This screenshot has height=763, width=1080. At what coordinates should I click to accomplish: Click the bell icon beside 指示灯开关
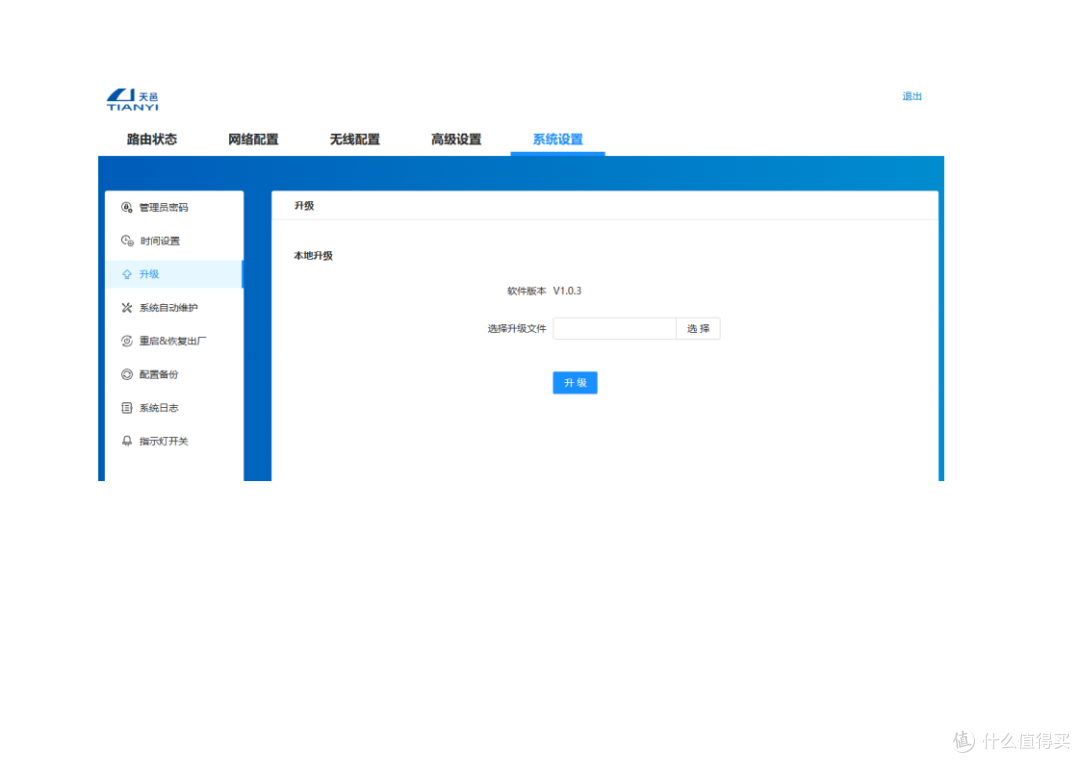[x=127, y=441]
